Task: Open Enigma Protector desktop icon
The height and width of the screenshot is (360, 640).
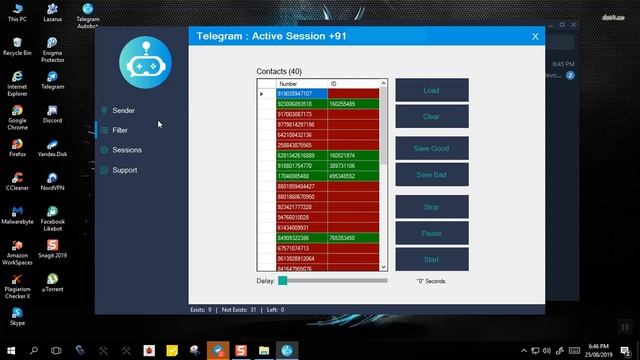Action: pos(53,49)
